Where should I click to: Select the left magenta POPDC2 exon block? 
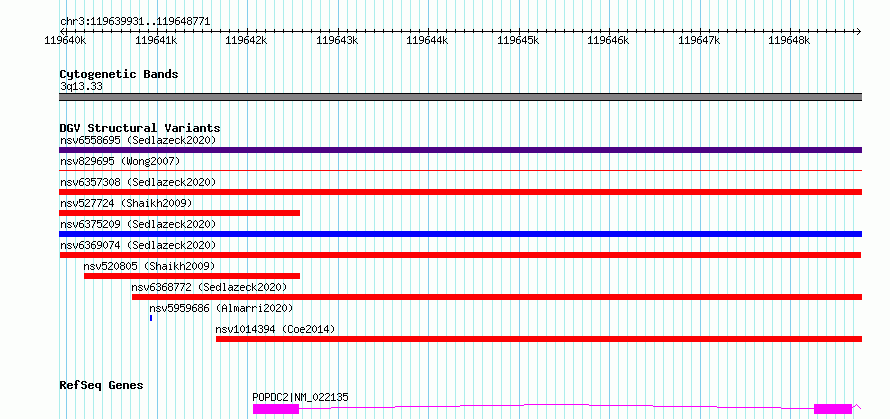pos(276,409)
